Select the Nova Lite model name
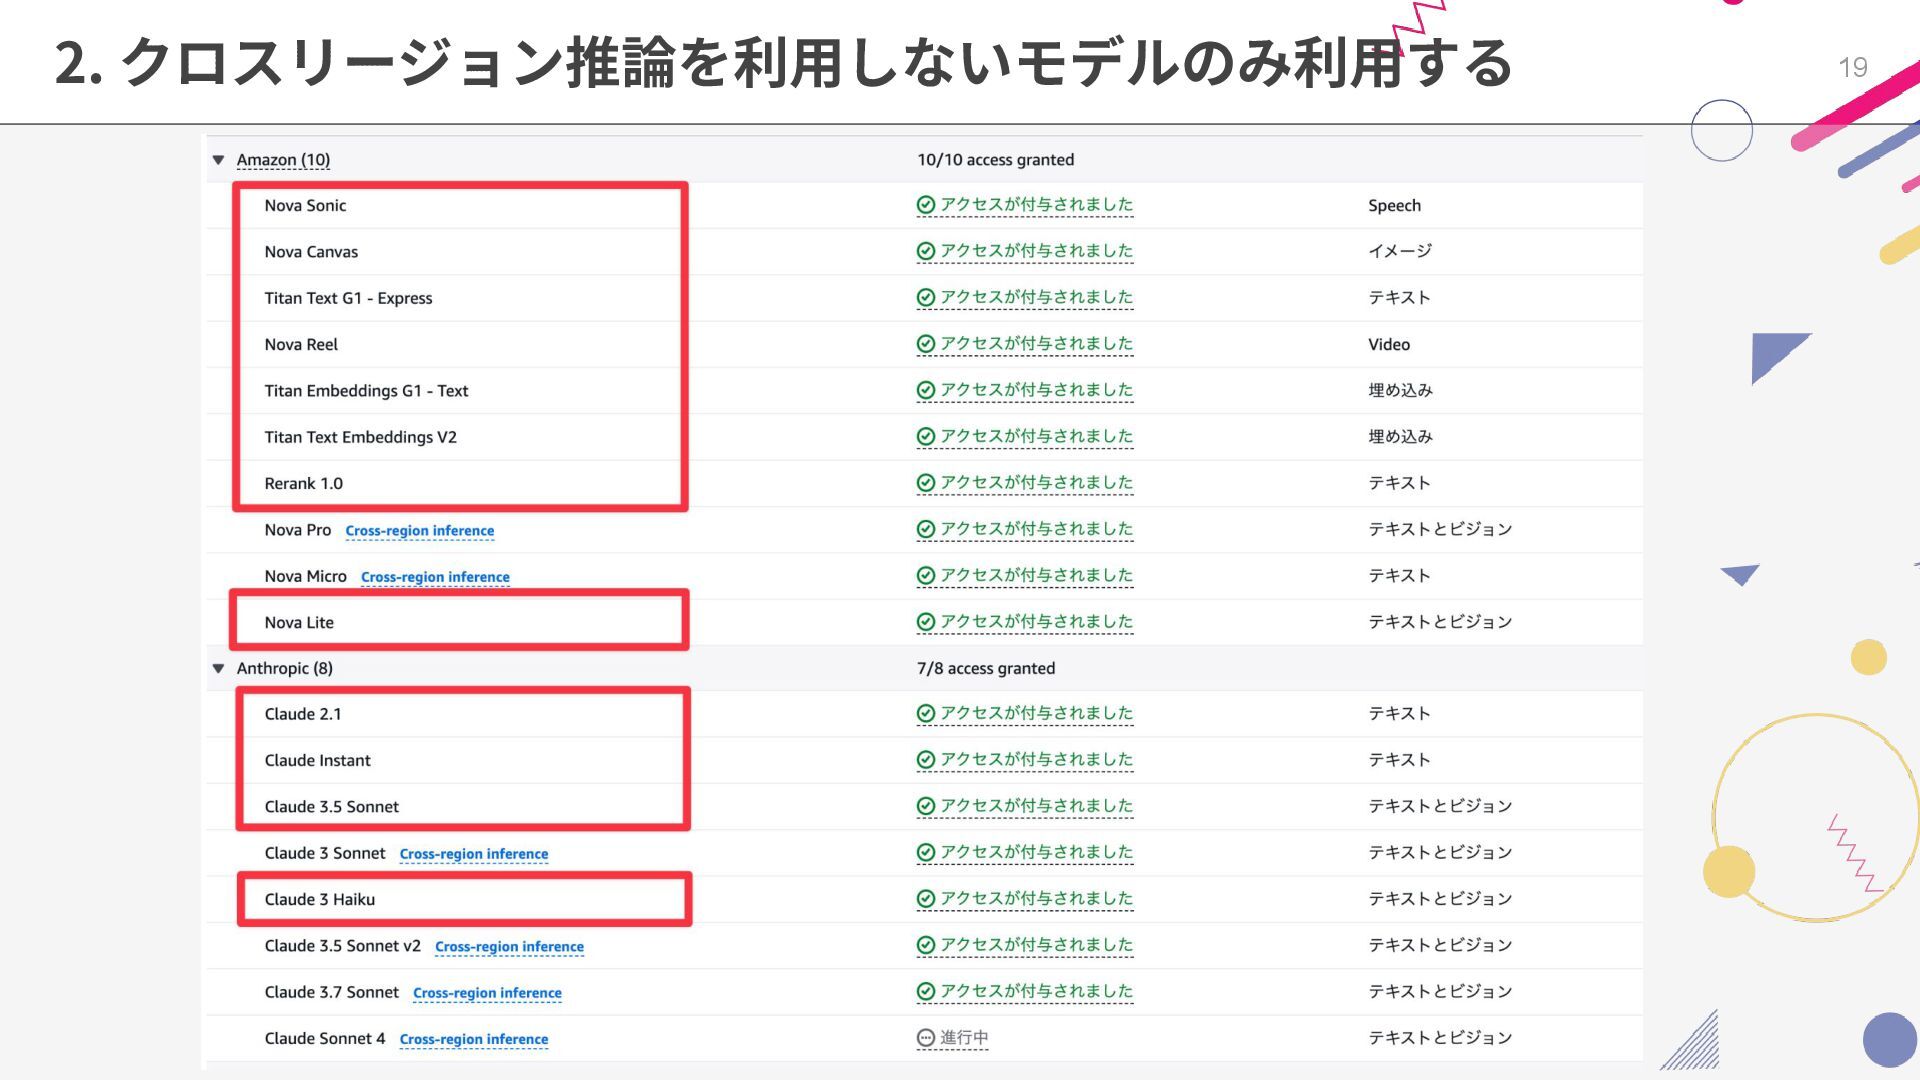 (299, 623)
